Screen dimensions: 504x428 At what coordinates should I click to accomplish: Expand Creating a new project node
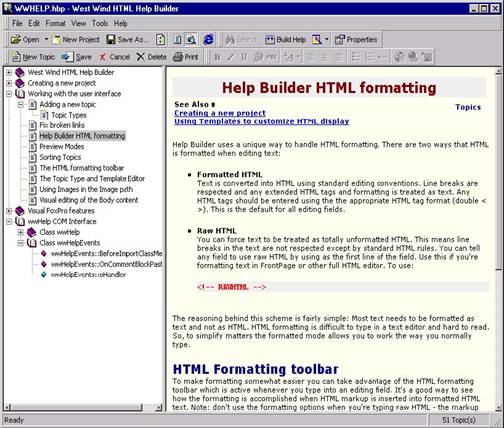coord(9,83)
